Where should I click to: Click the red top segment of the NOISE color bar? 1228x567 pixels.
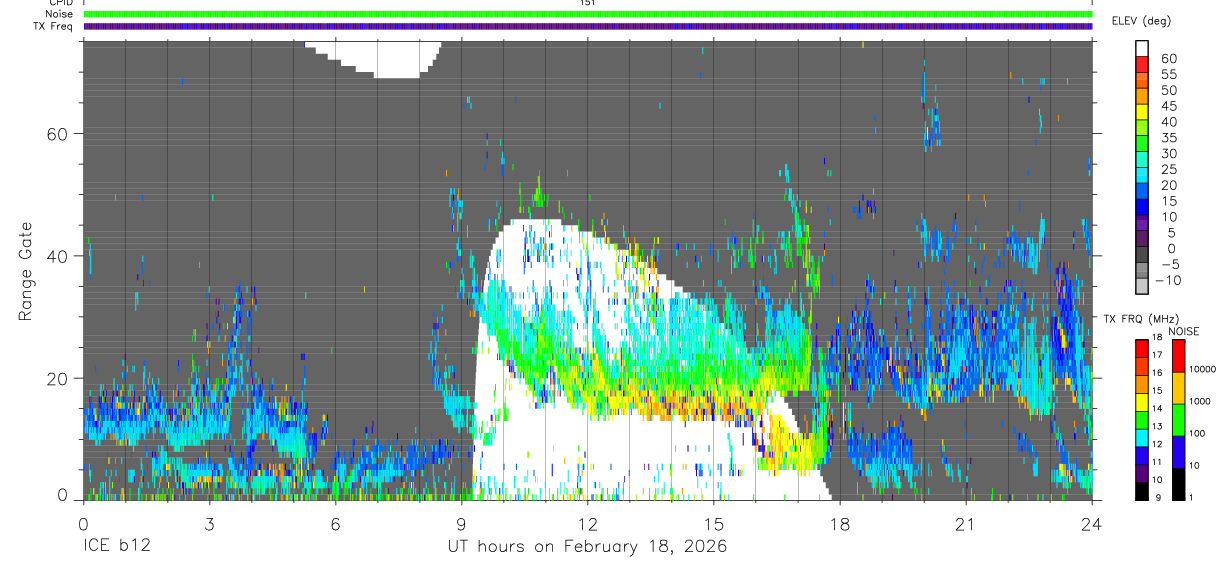coord(1178,356)
